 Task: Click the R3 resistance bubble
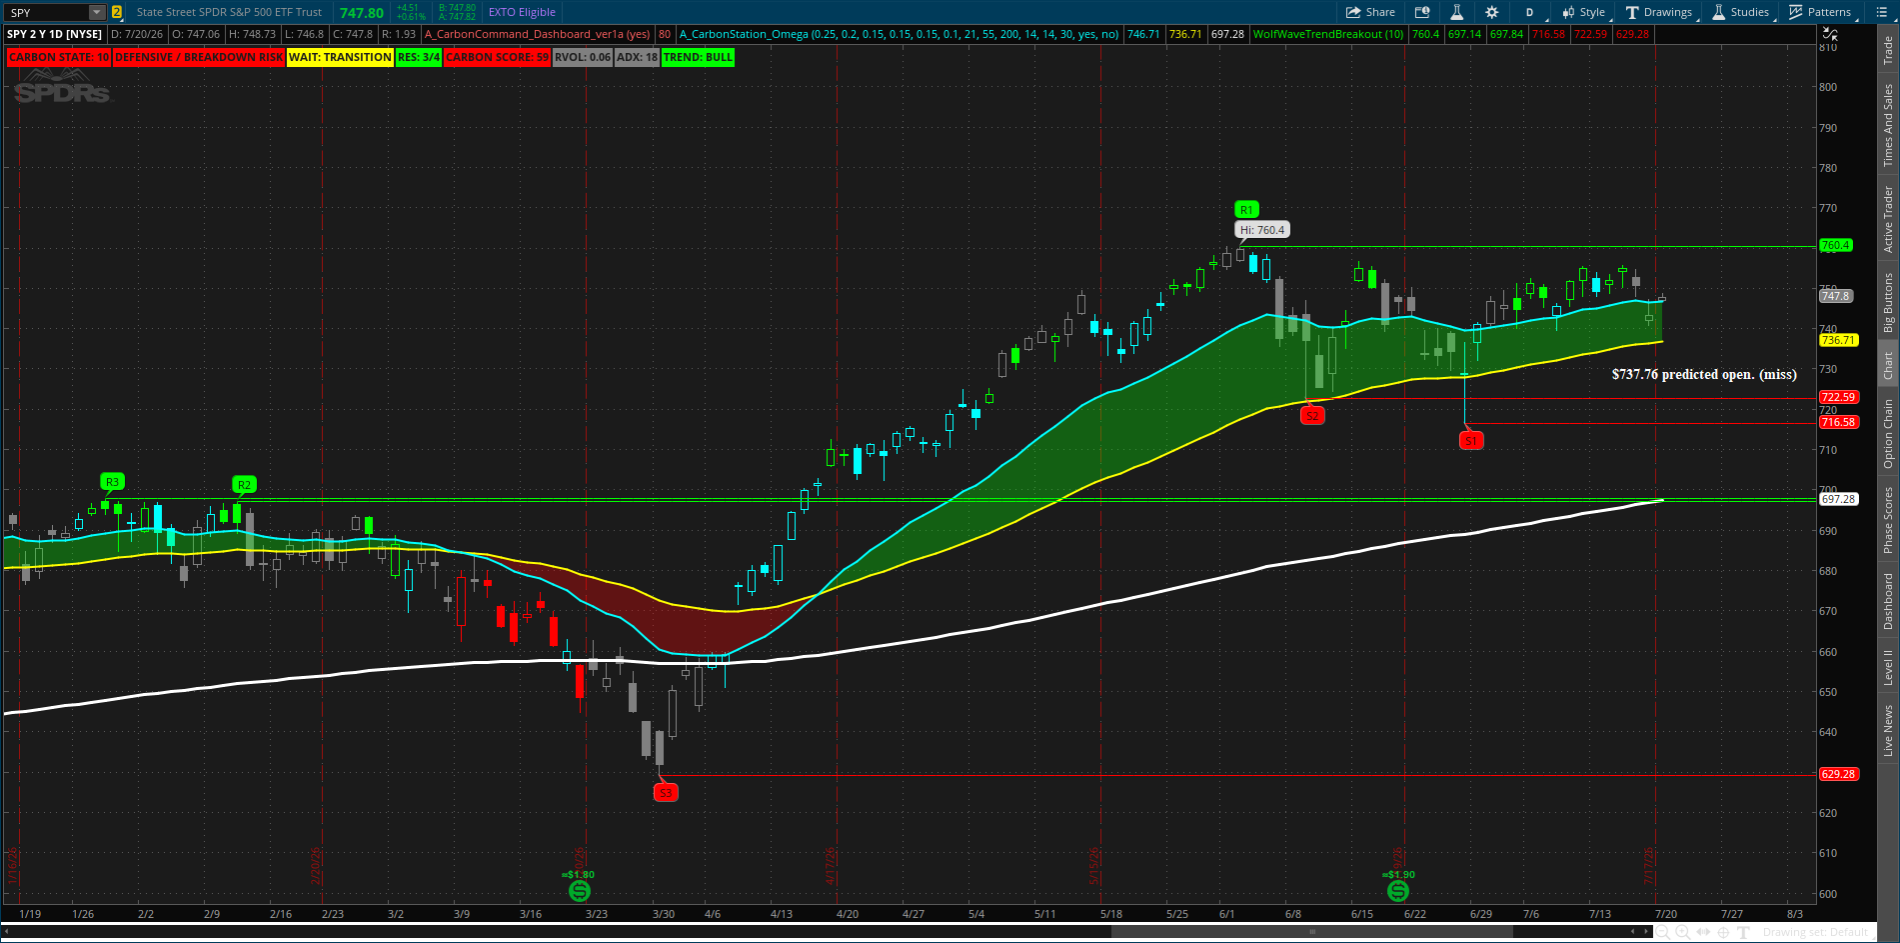(x=112, y=482)
